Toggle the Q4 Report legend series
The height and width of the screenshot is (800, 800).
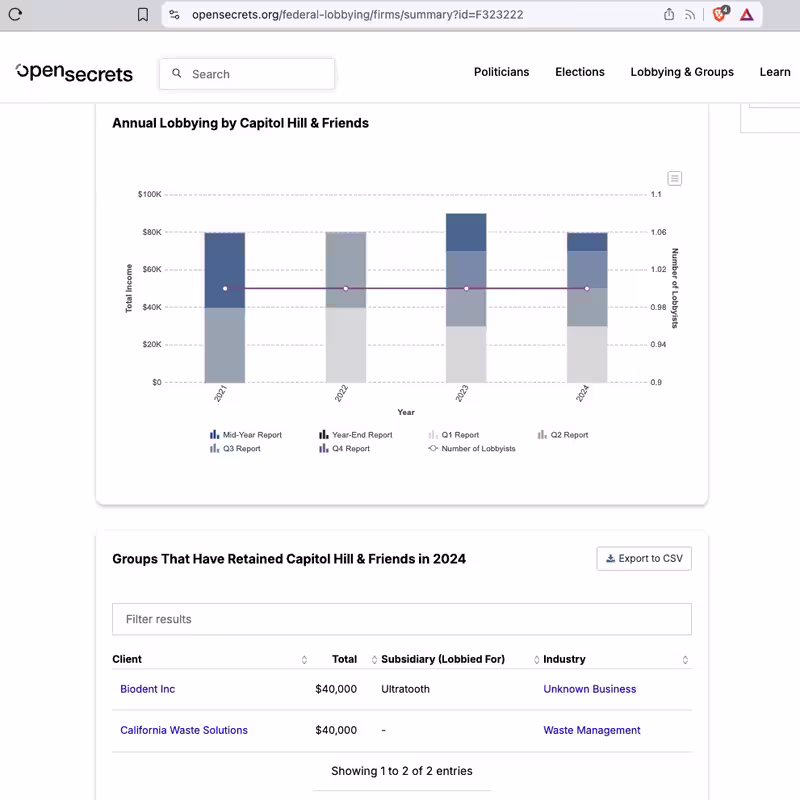pyautogui.click(x=344, y=448)
